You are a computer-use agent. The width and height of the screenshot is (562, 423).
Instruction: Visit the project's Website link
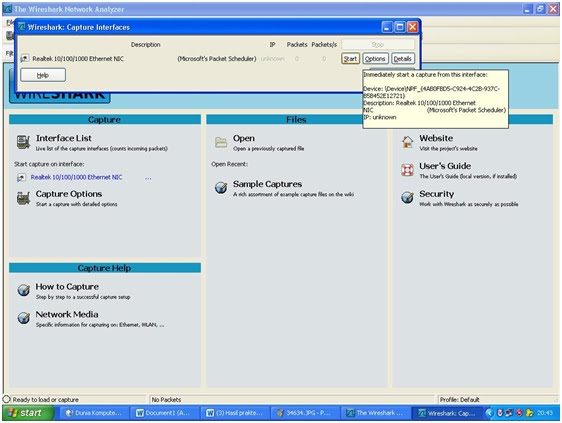pyautogui.click(x=436, y=138)
